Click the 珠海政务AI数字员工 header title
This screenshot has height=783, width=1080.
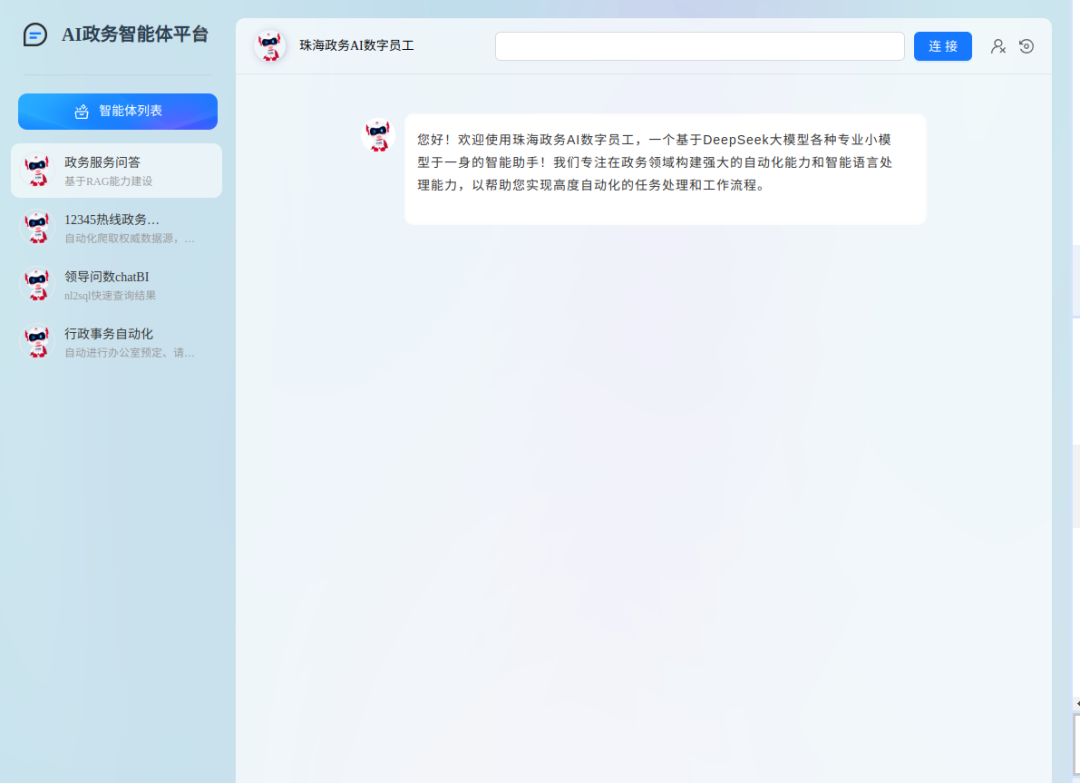[x=357, y=46]
